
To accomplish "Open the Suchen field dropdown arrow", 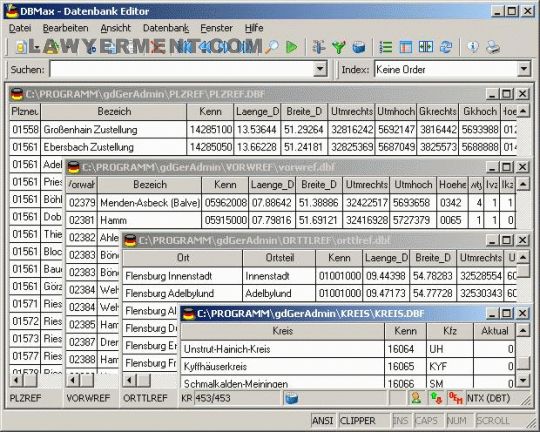I will 320,69.
